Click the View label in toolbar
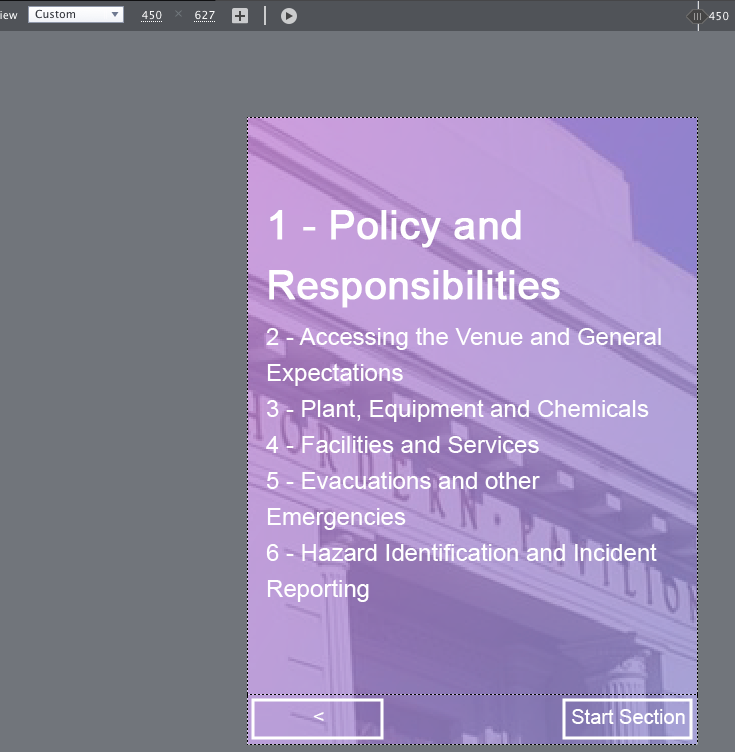The width and height of the screenshot is (735, 752). click(9, 15)
